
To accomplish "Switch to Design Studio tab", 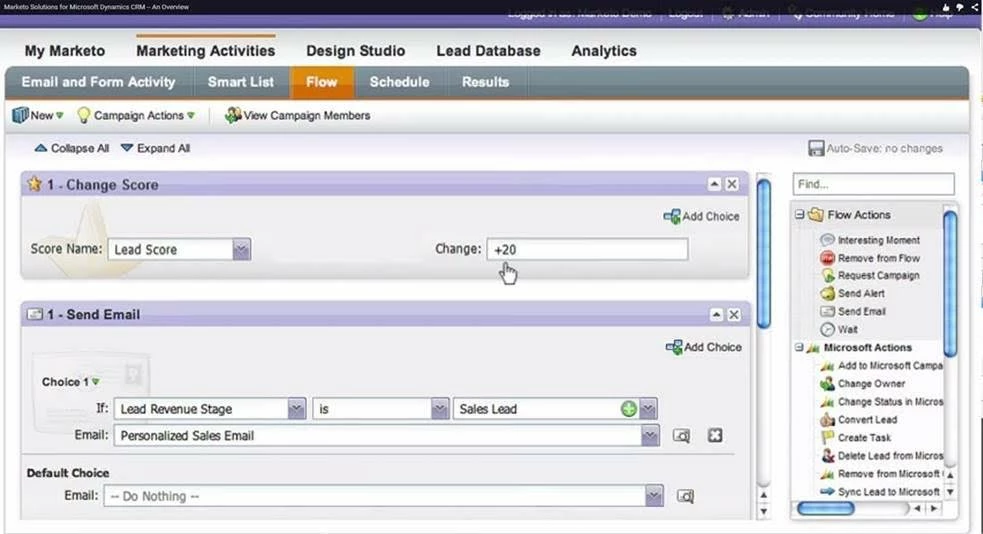I will coord(355,51).
